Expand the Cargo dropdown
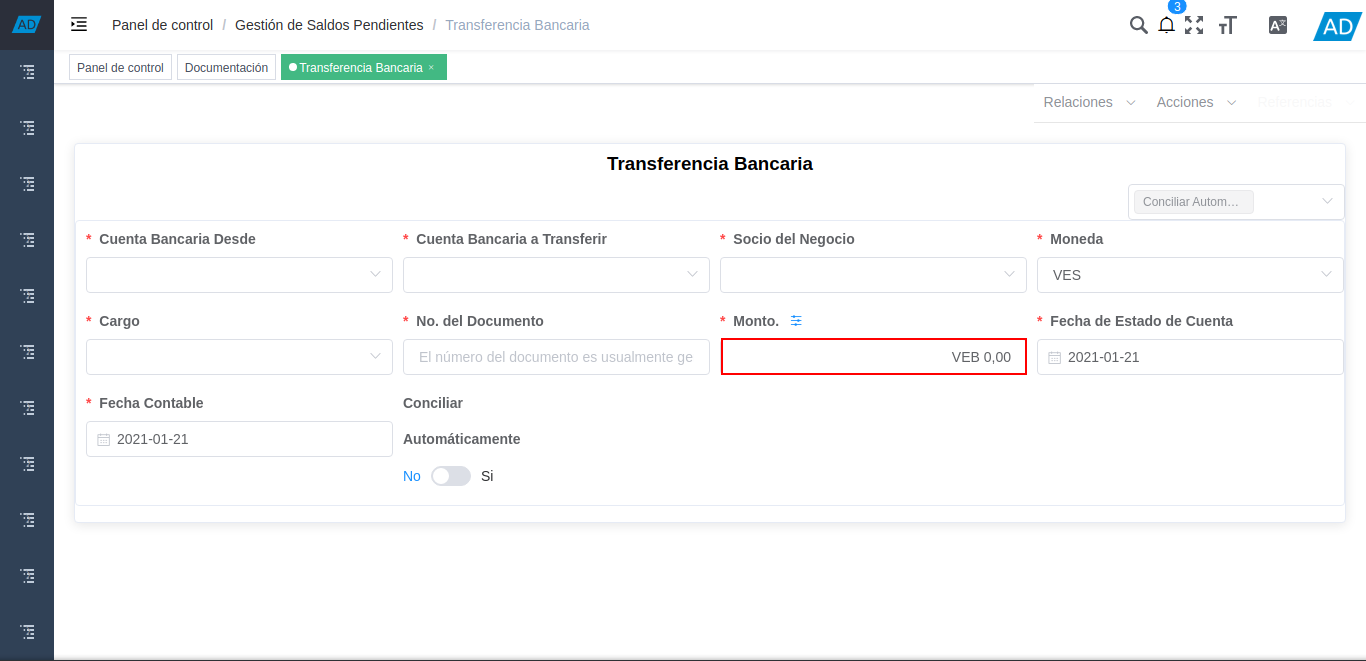 239,357
